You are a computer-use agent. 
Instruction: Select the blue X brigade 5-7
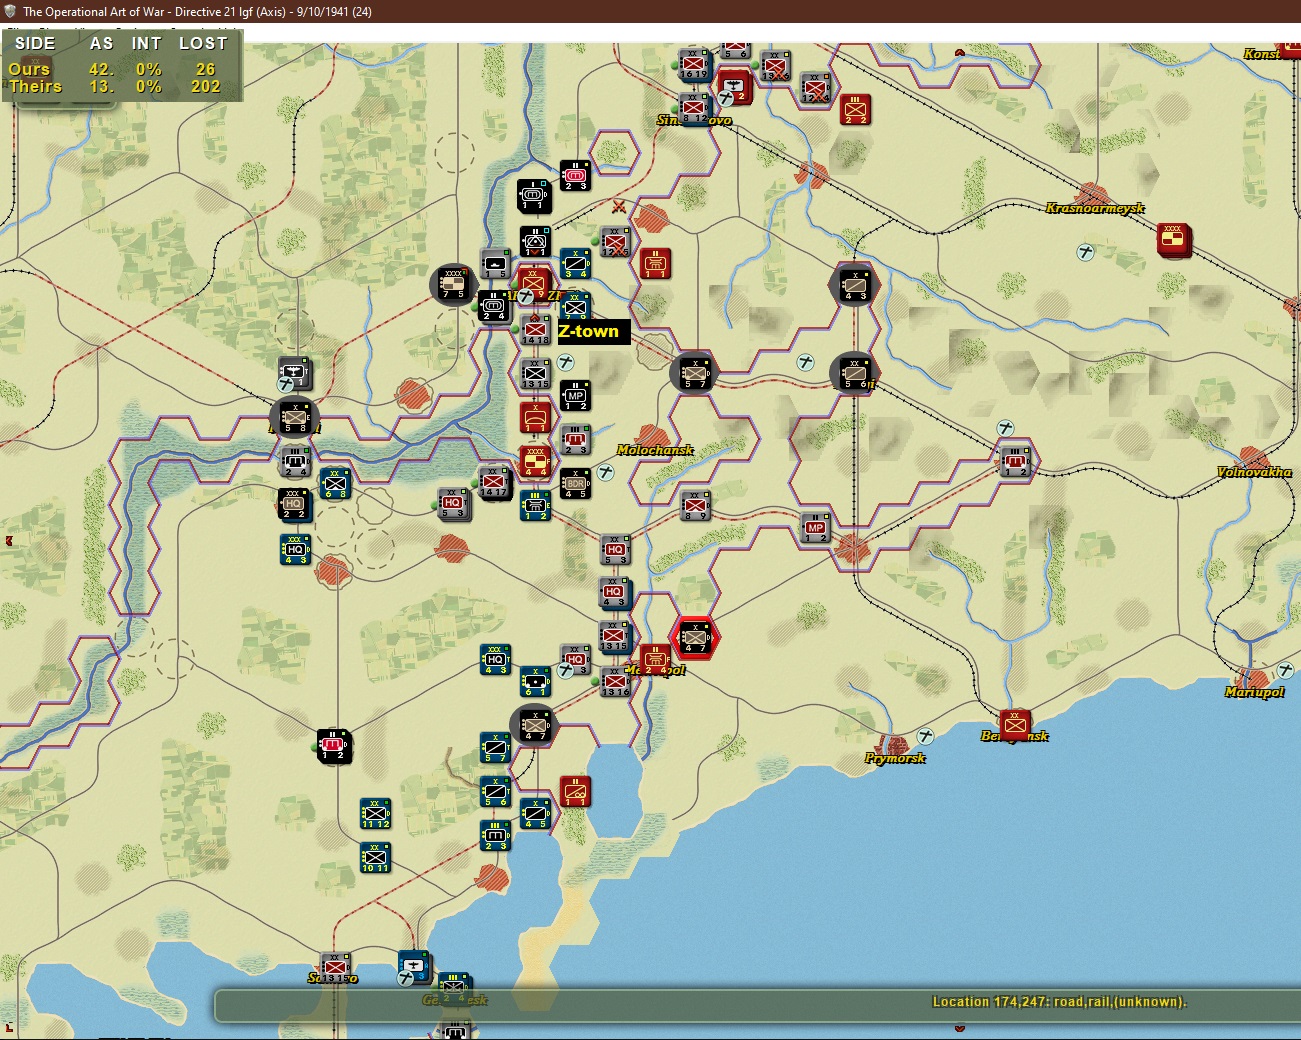click(x=495, y=747)
